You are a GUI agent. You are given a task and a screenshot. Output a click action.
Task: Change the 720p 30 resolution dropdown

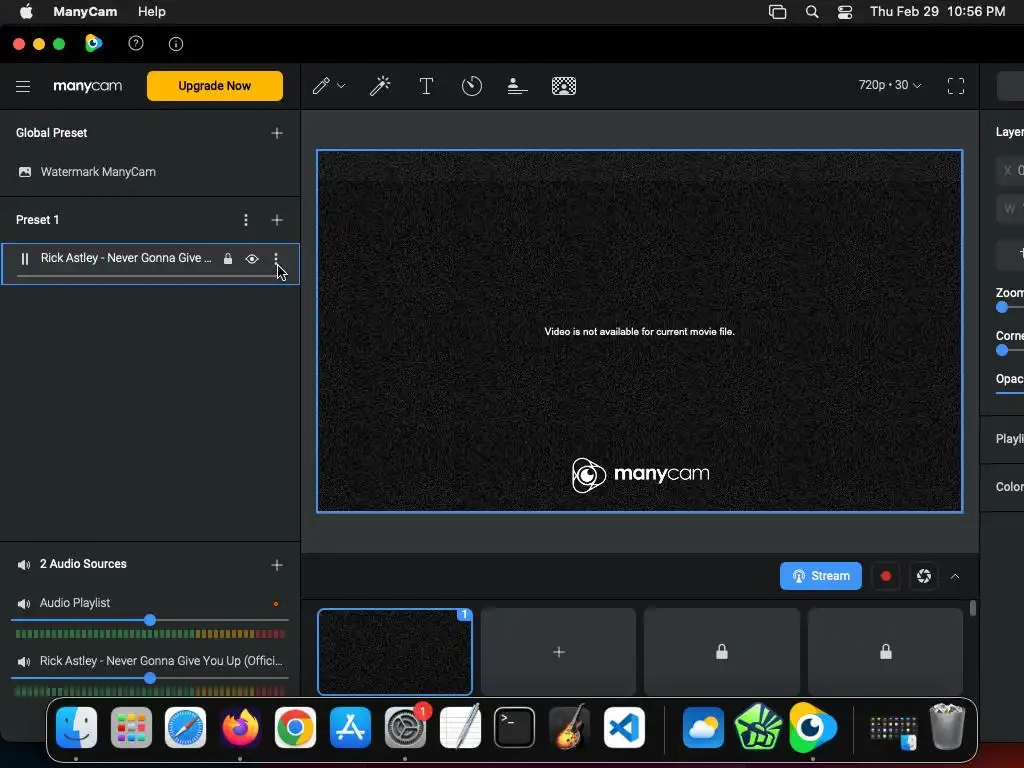(889, 86)
